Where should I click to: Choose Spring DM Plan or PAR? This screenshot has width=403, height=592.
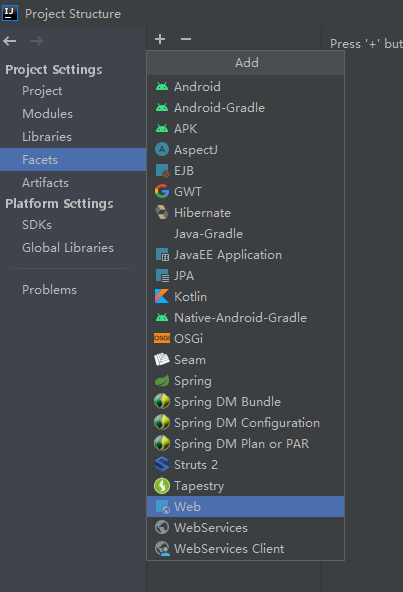coord(246,444)
